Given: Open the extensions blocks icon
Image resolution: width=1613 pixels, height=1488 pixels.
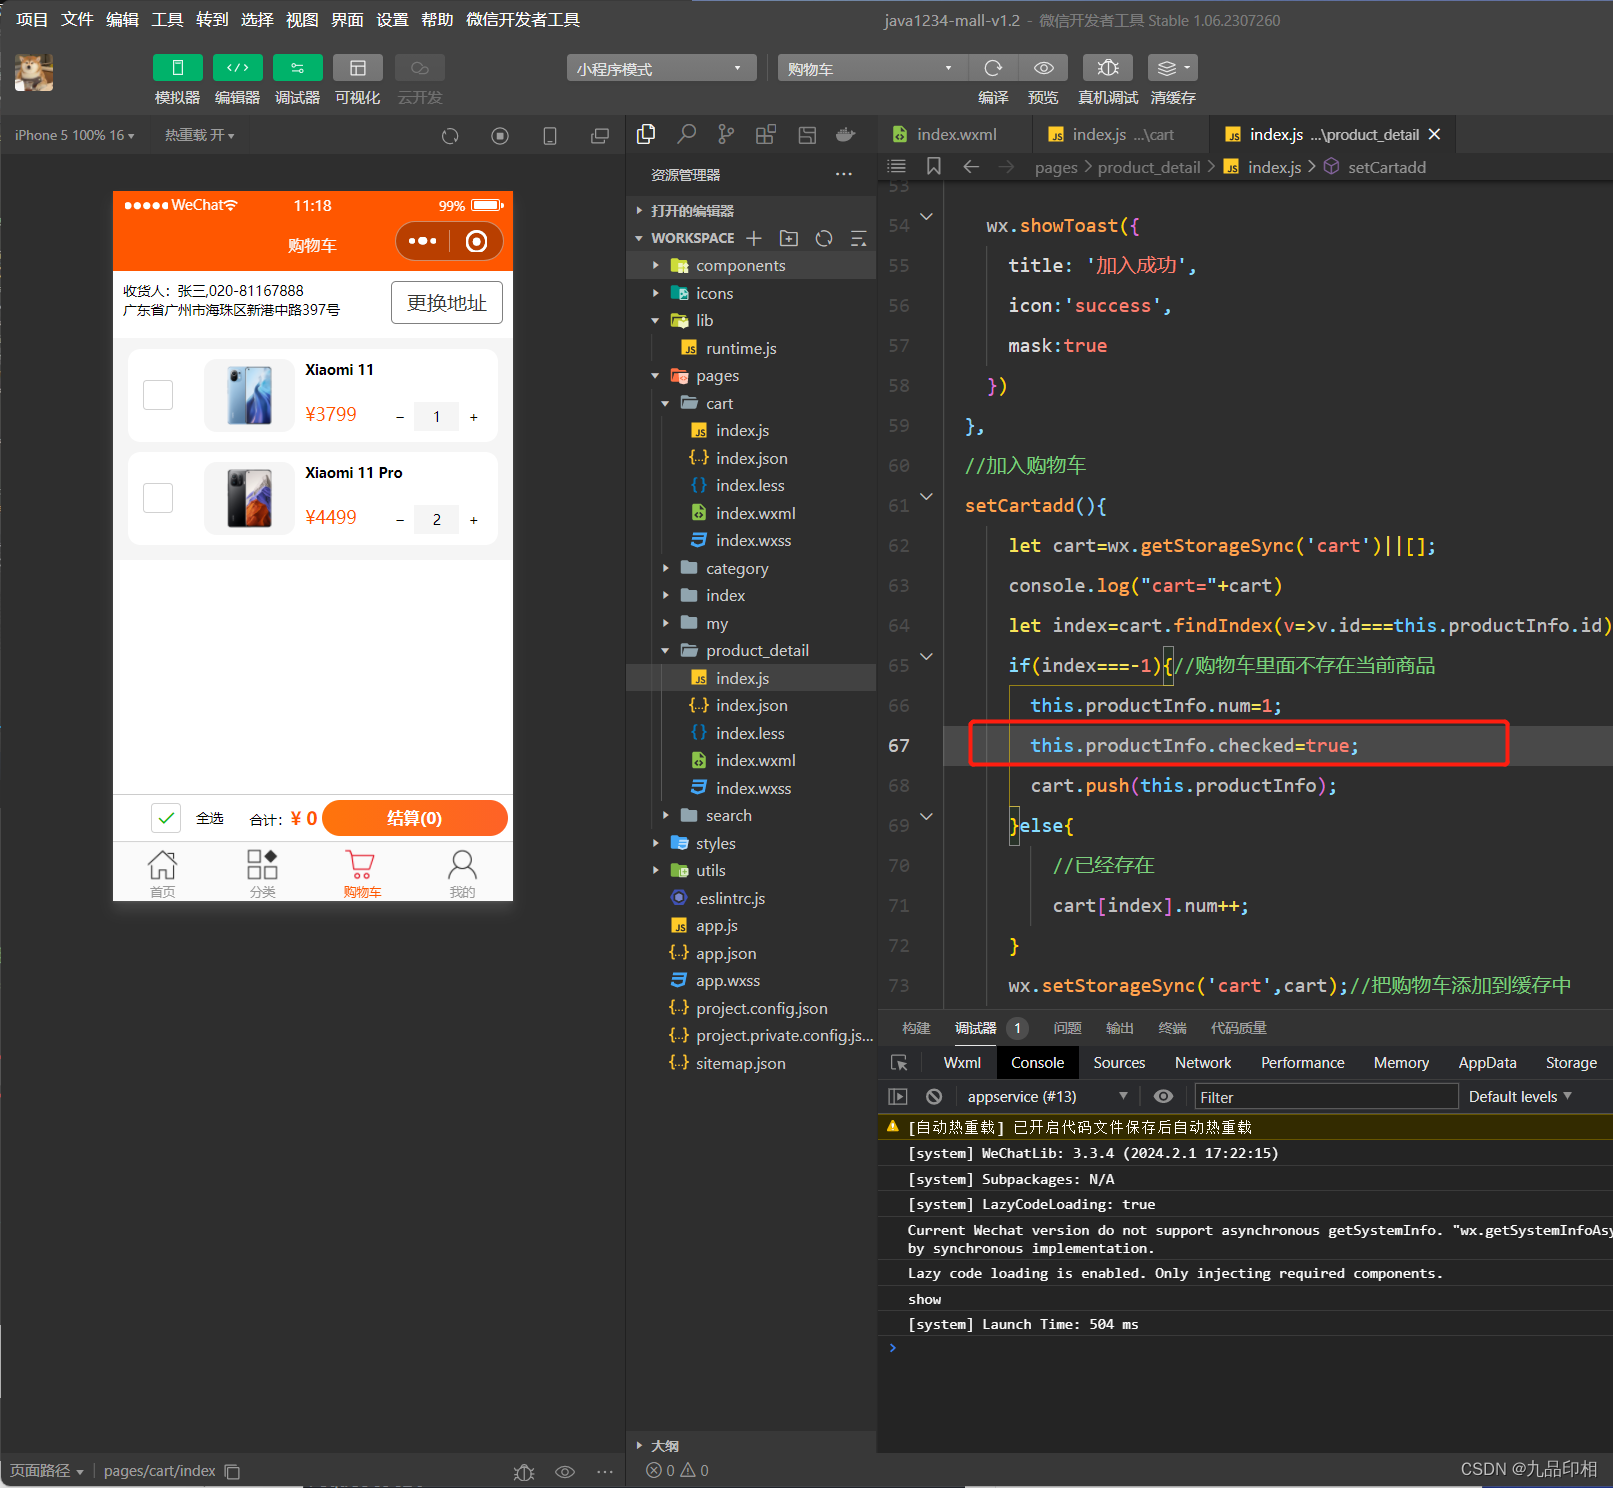Looking at the screenshot, I should point(766,134).
